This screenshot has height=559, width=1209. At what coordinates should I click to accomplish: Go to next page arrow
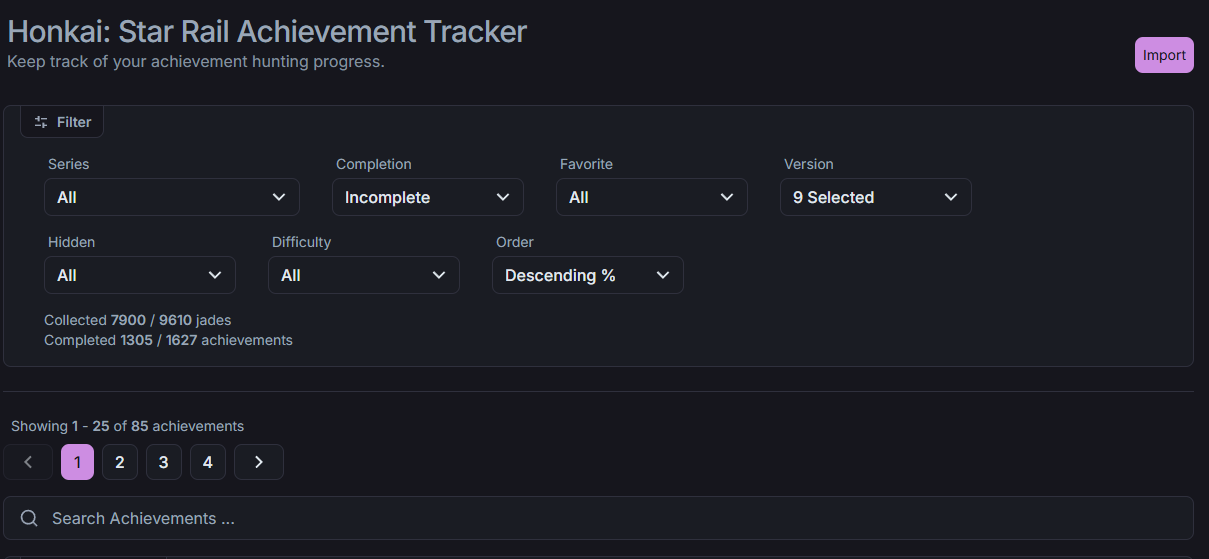click(x=259, y=462)
